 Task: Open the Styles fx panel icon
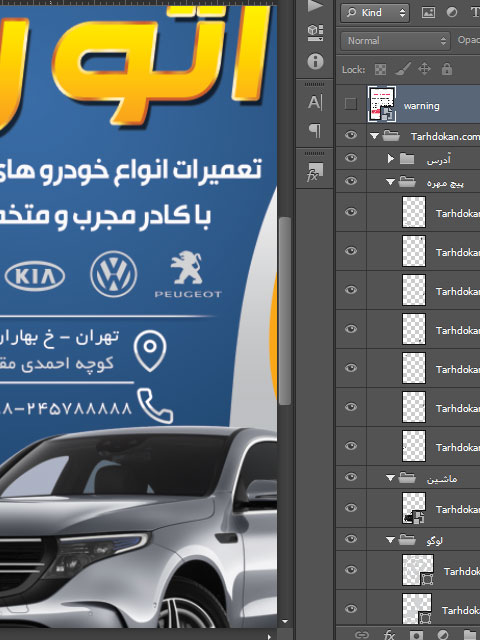pyautogui.click(x=315, y=172)
